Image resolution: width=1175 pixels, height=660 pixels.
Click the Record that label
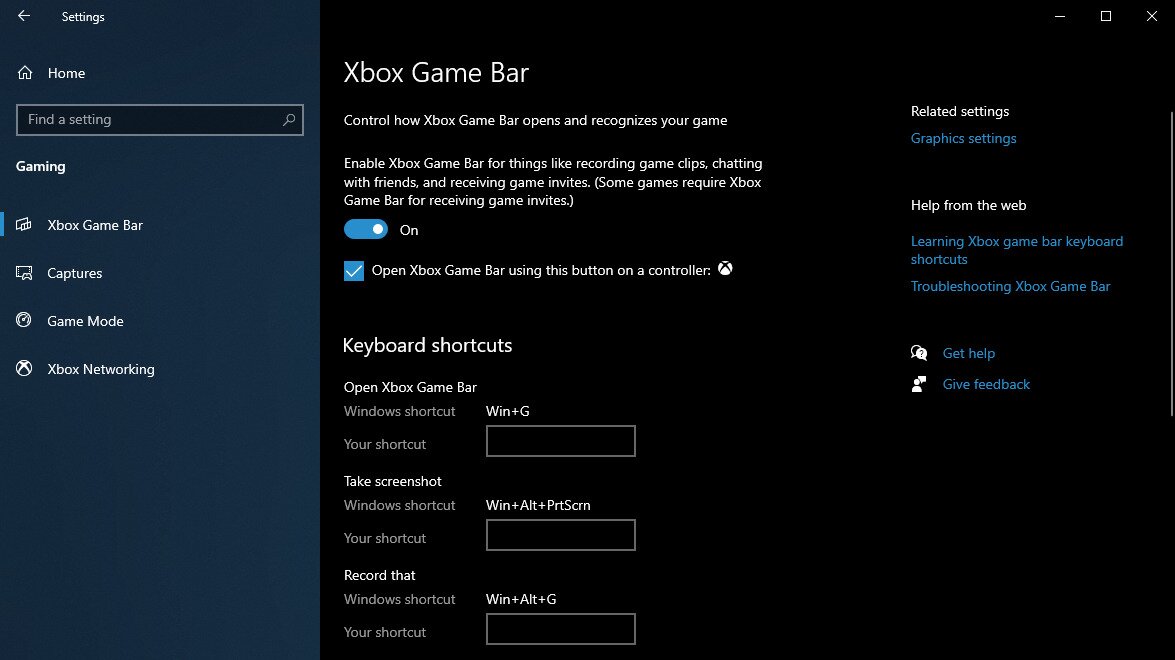tap(379, 575)
